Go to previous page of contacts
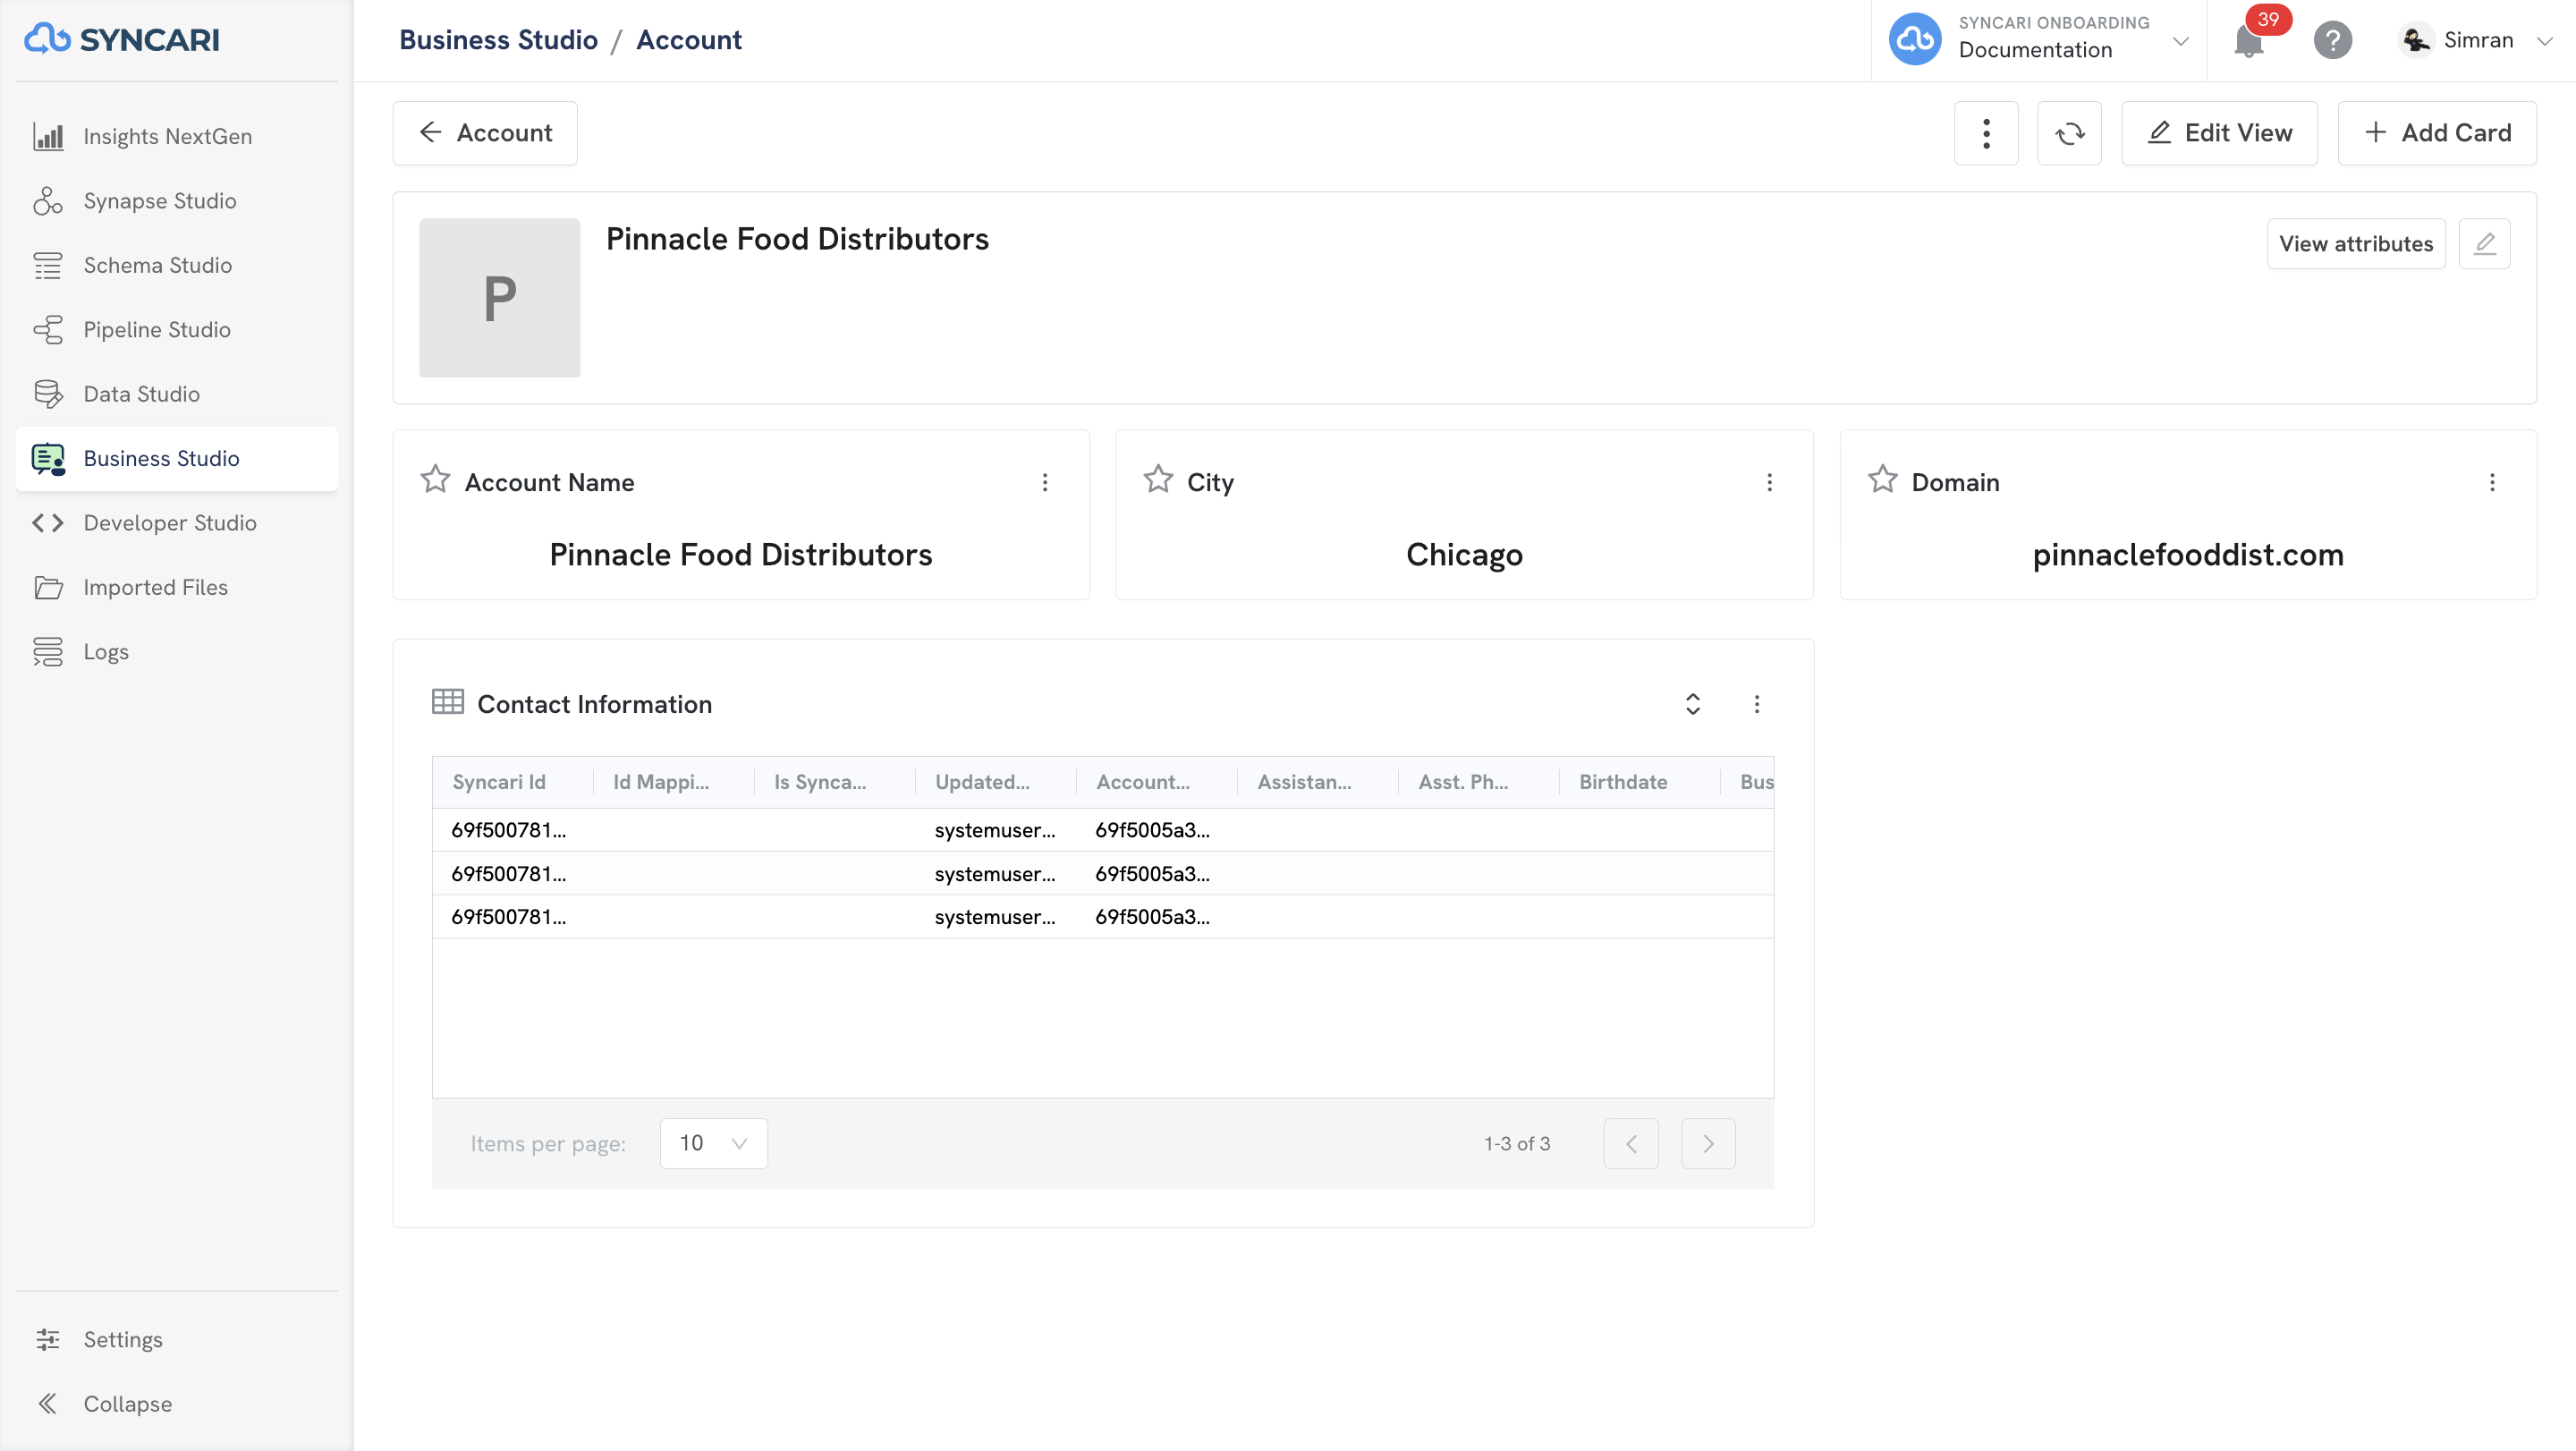Screen dimensions: 2576x1451 [x=1631, y=1143]
